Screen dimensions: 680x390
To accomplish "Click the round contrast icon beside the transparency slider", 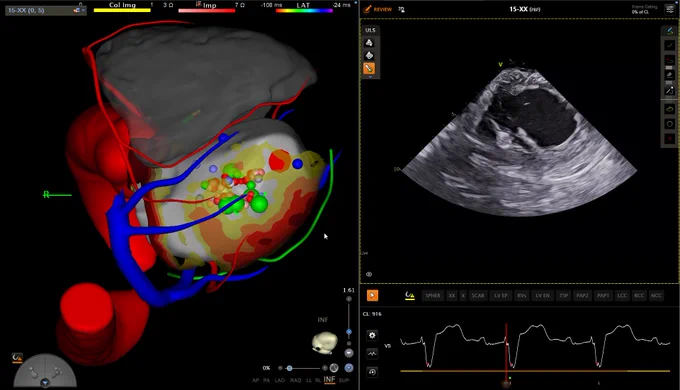I will pyautogui.click(x=334, y=368).
